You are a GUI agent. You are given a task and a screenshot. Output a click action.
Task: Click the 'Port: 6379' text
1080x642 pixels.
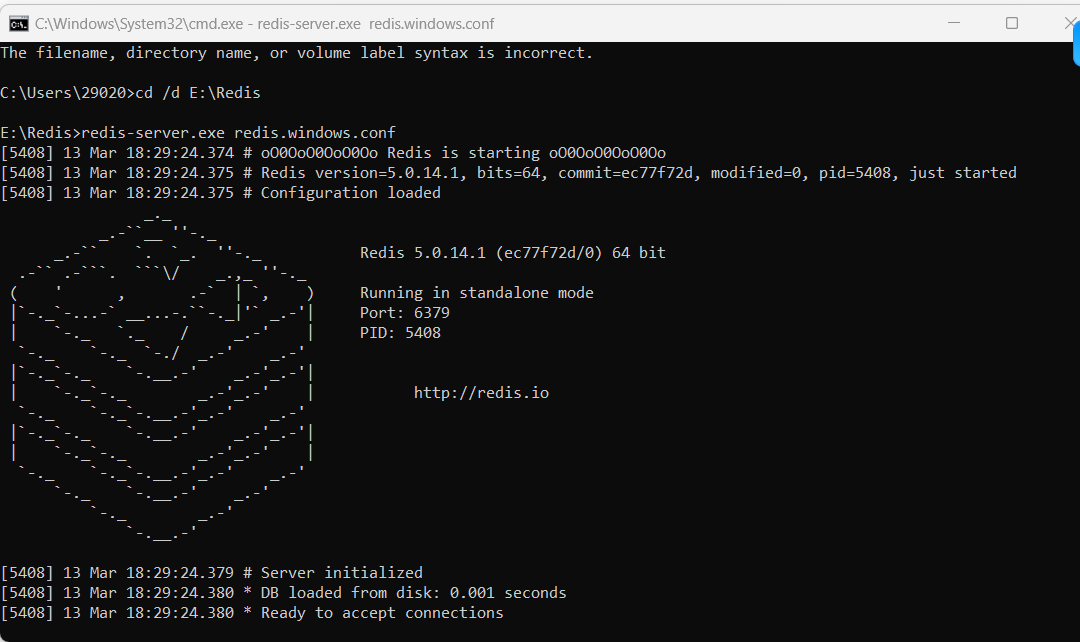pos(404,313)
